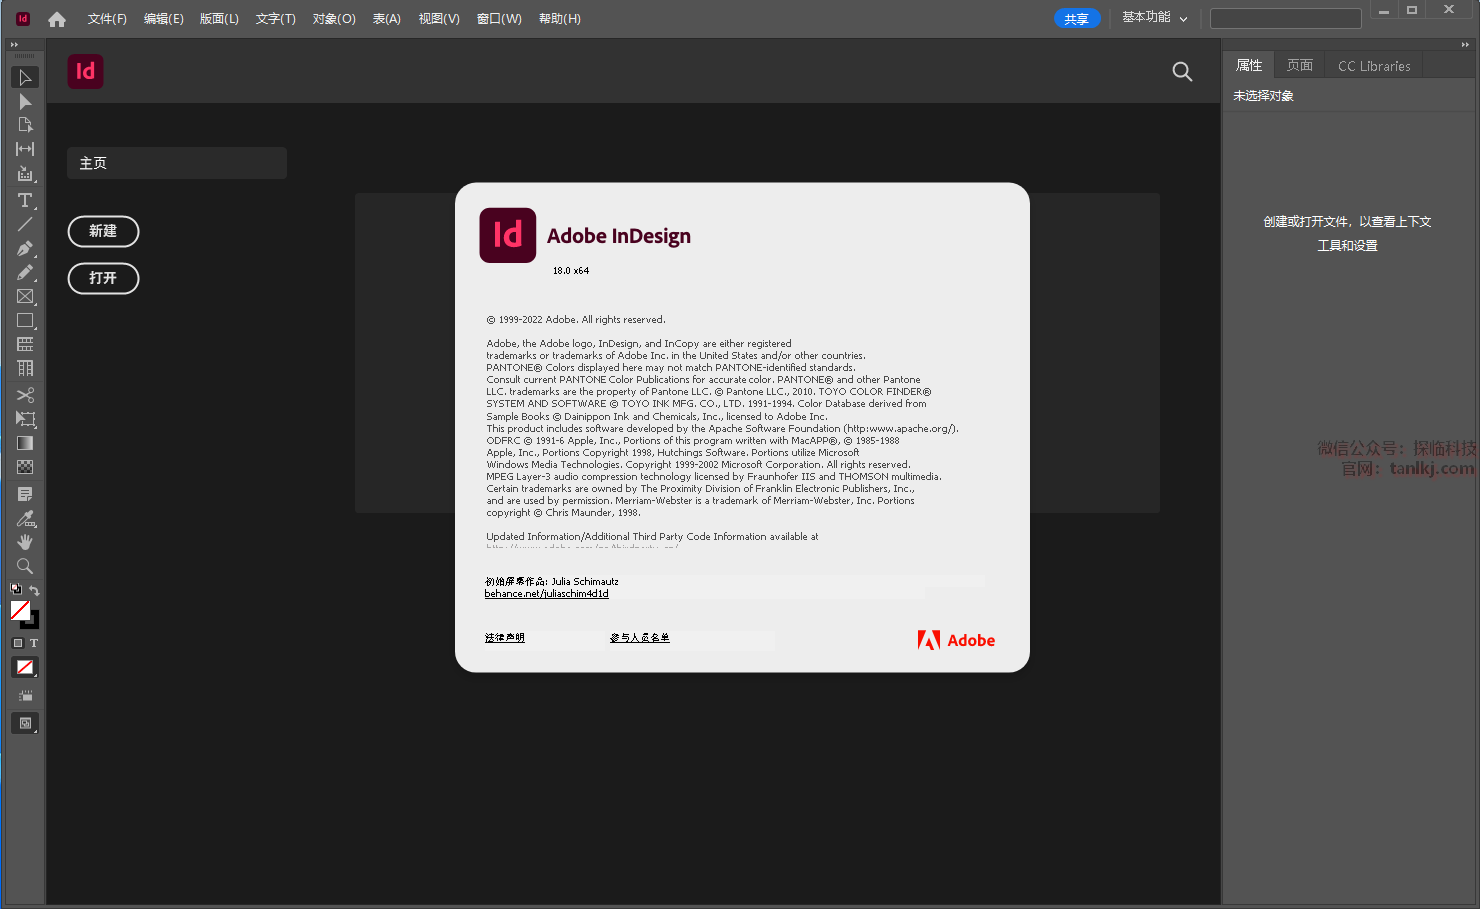Click the 新建 button
The width and height of the screenshot is (1480, 909).
[103, 231]
